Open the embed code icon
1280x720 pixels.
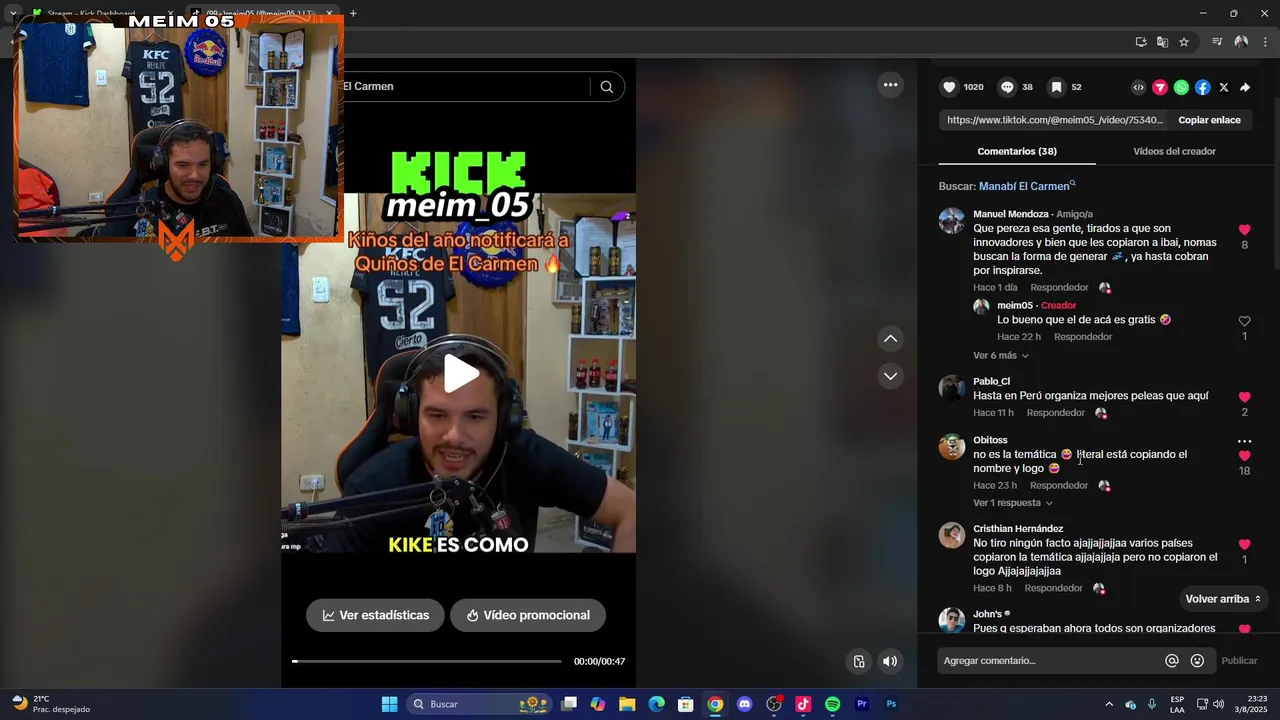[1138, 87]
